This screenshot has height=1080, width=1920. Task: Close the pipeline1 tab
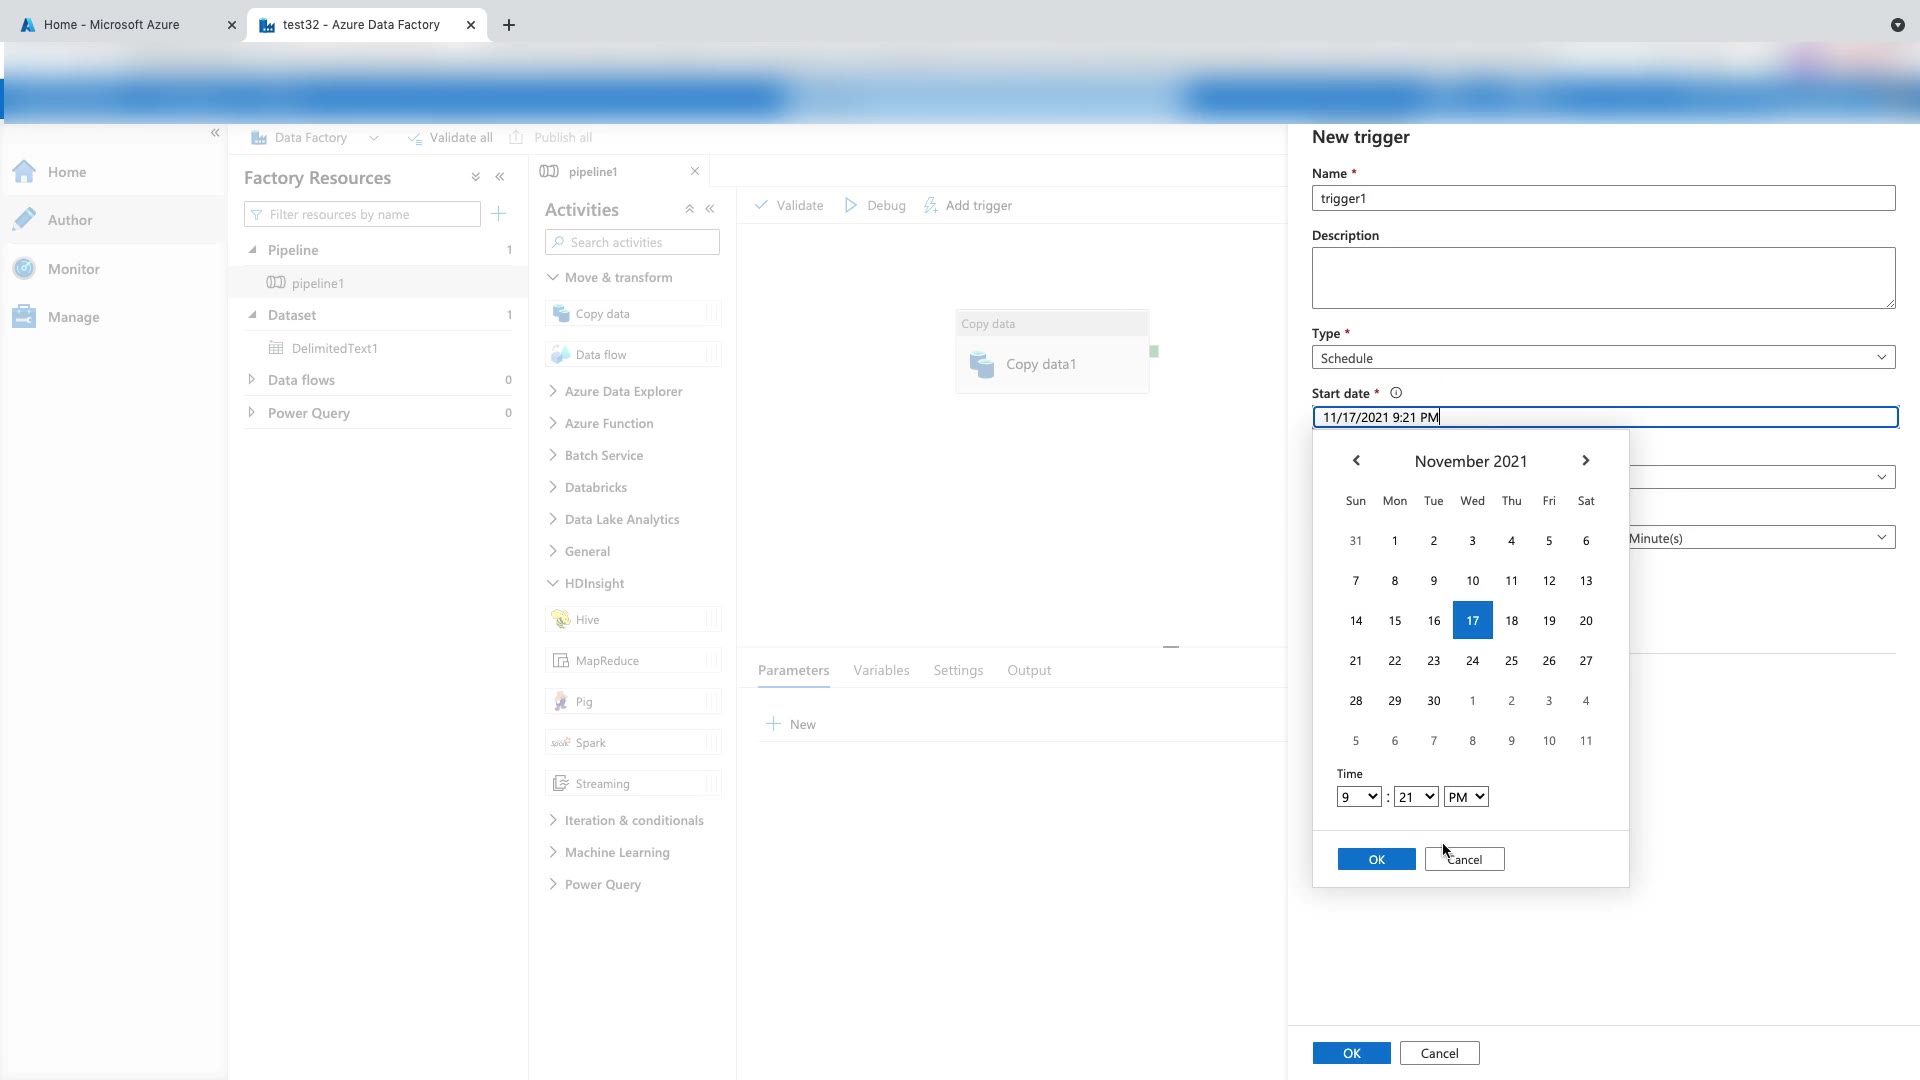695,171
